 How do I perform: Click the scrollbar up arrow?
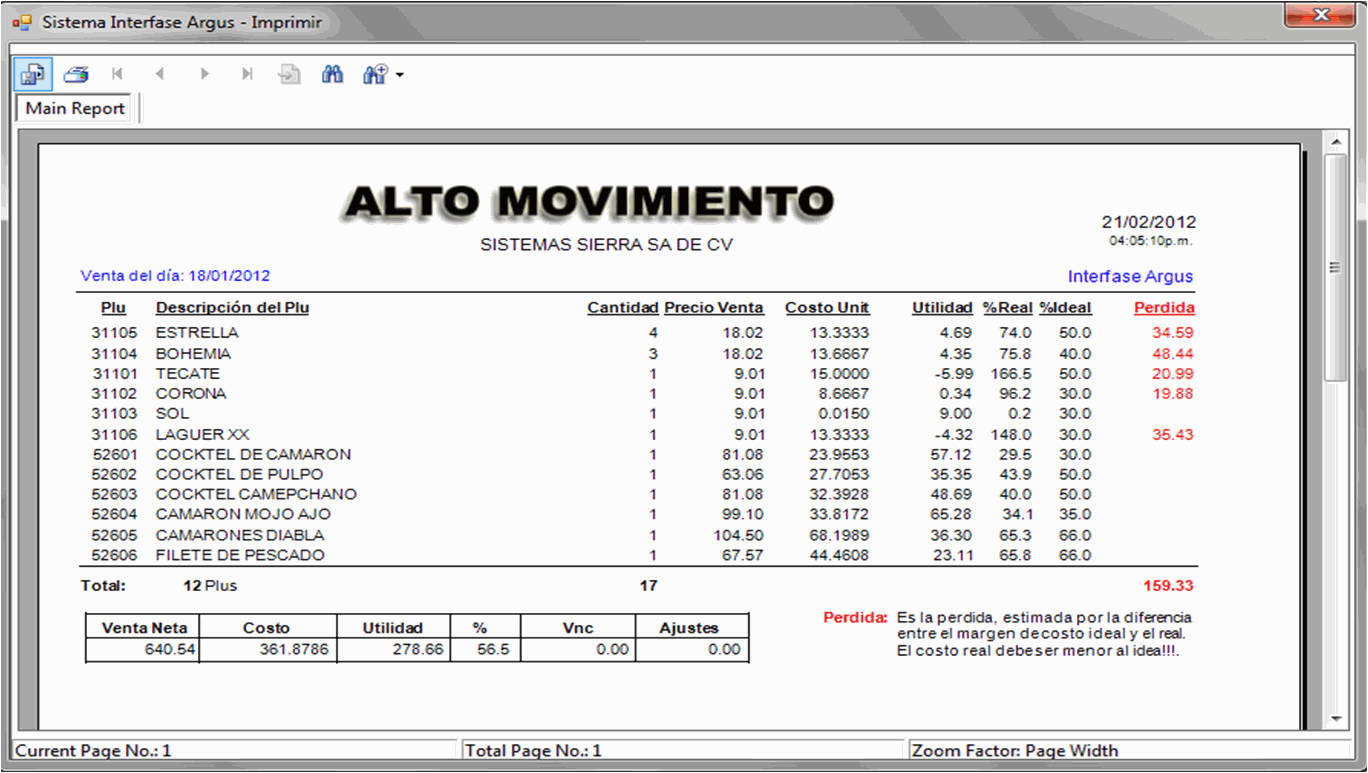coord(1335,141)
